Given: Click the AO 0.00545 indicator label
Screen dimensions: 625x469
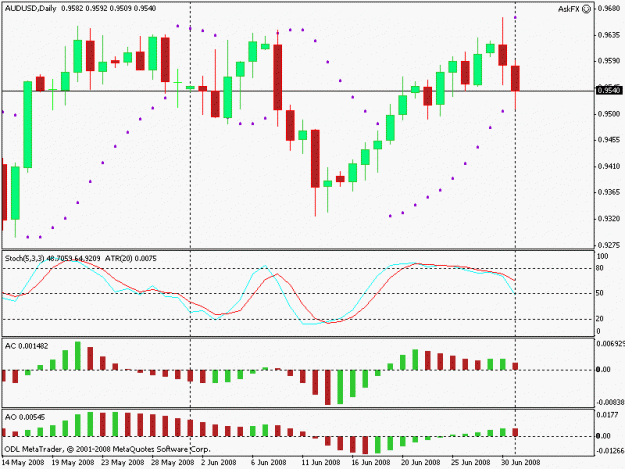Looking at the screenshot, I should click(x=25, y=417).
